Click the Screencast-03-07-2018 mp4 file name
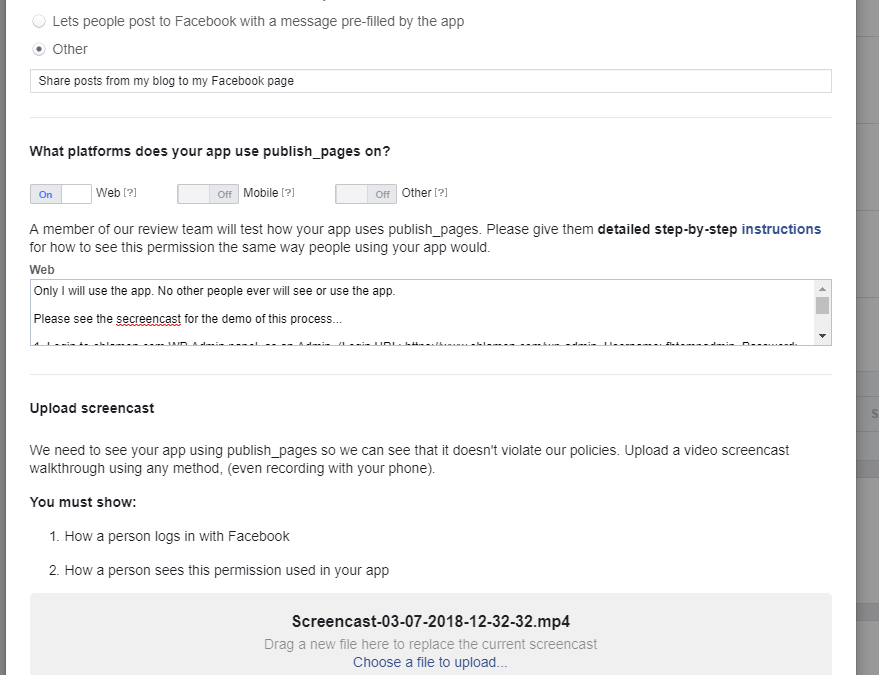879x675 pixels. (431, 622)
